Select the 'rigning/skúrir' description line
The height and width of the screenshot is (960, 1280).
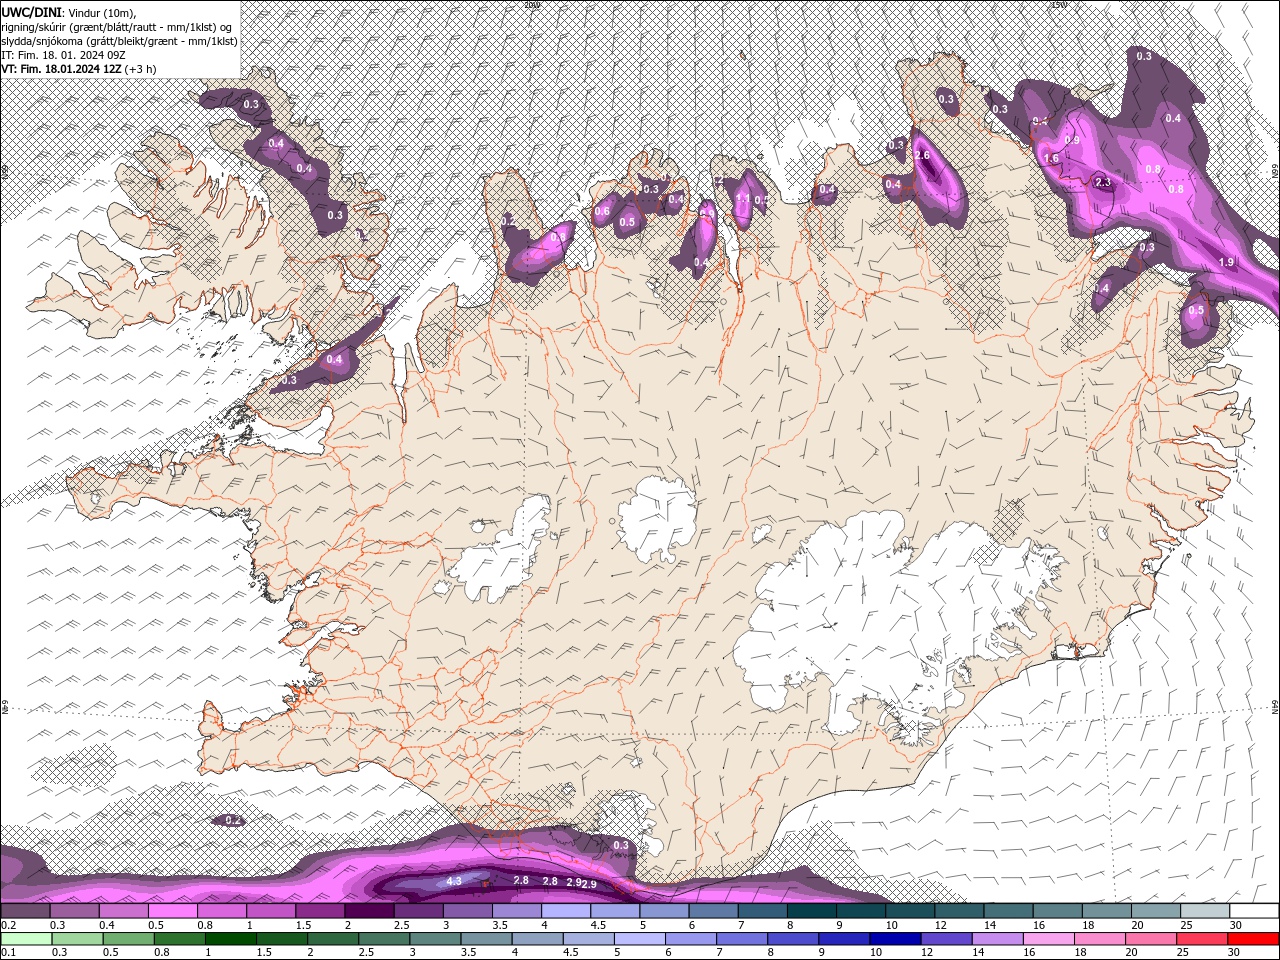117,26
